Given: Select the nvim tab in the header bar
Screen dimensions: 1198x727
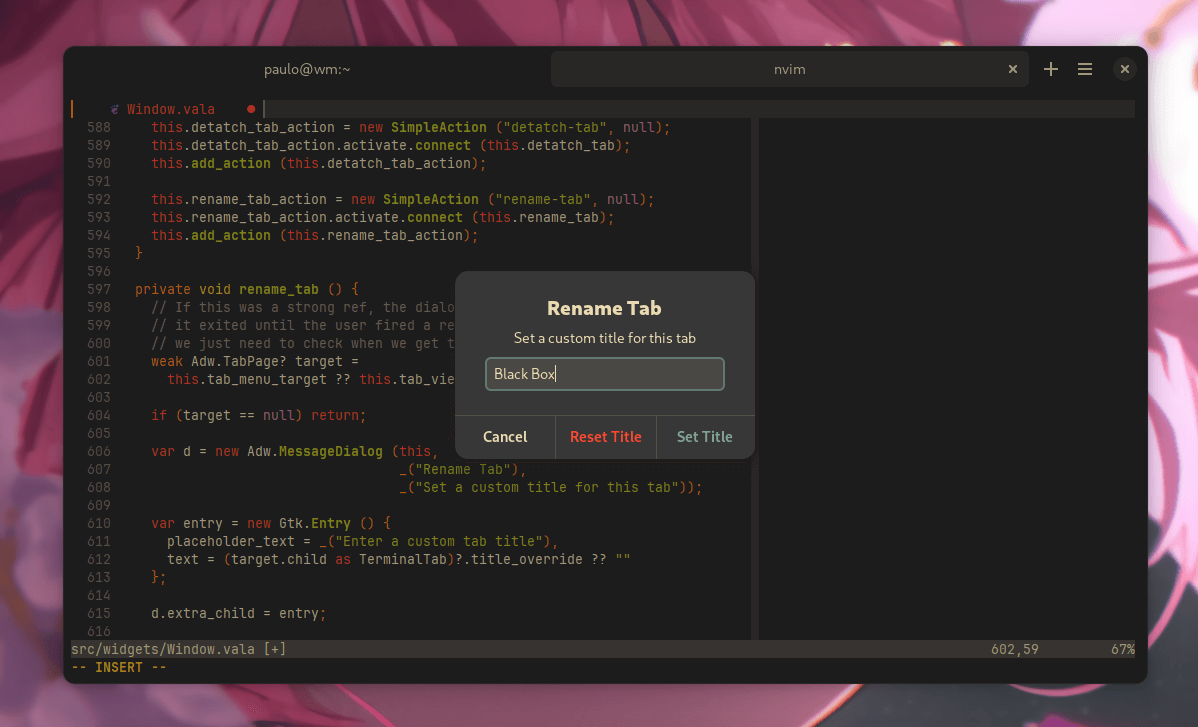Looking at the screenshot, I should [x=789, y=69].
